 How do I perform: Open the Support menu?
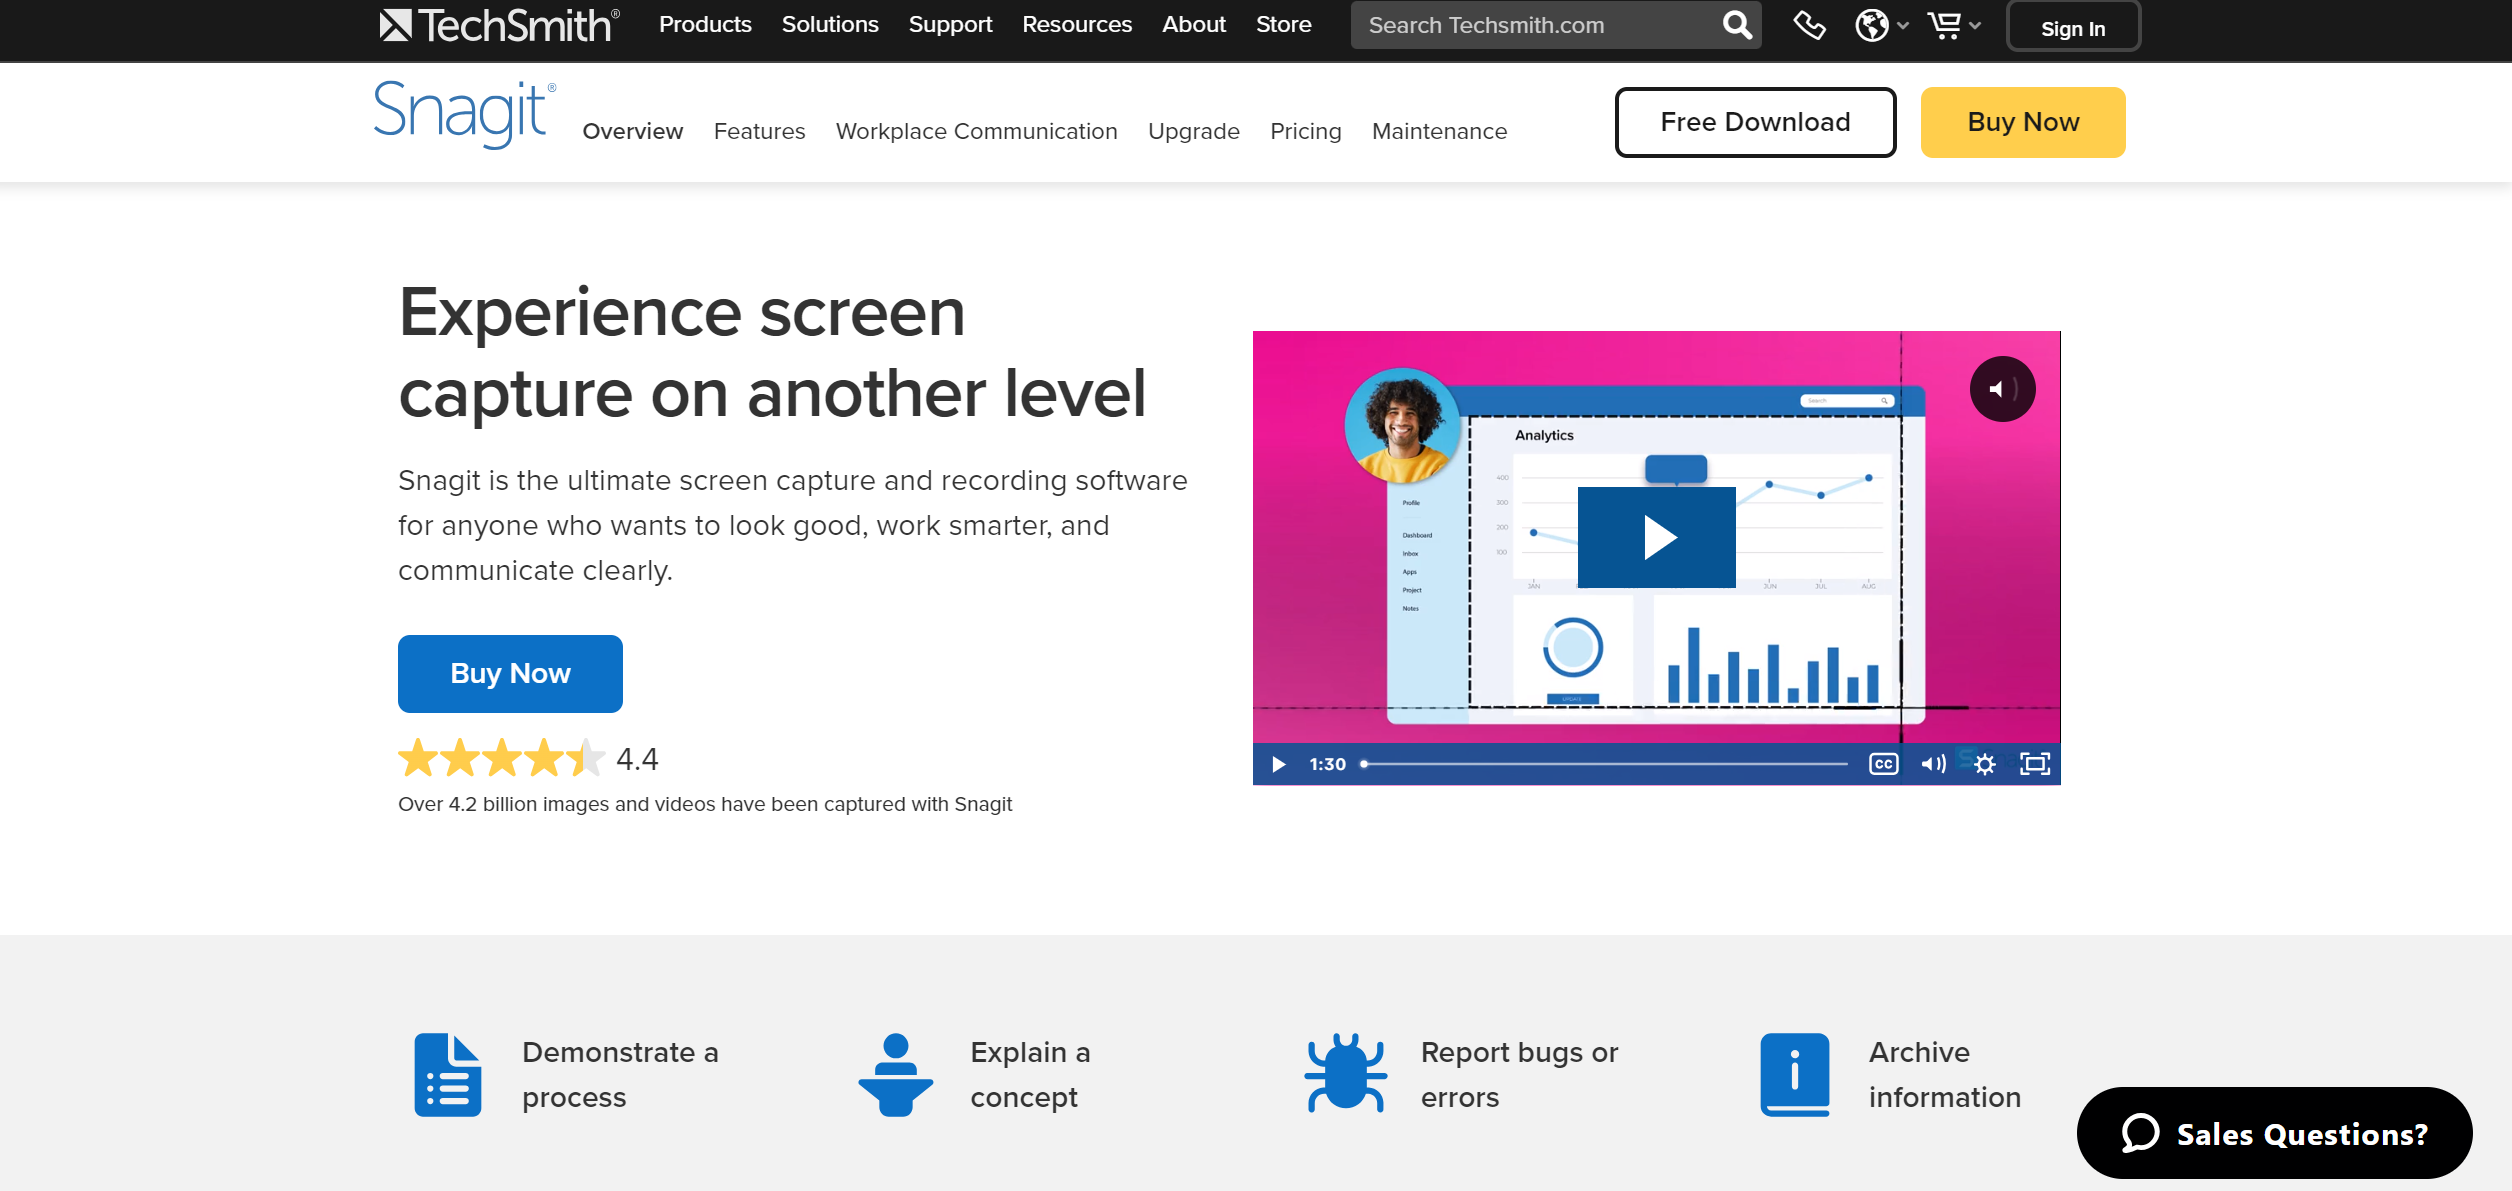pyautogui.click(x=950, y=24)
